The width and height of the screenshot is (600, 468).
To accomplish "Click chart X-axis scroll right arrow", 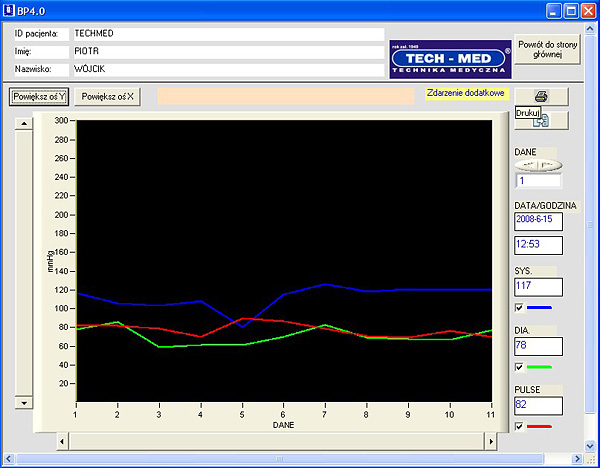I will pyautogui.click(x=491, y=442).
